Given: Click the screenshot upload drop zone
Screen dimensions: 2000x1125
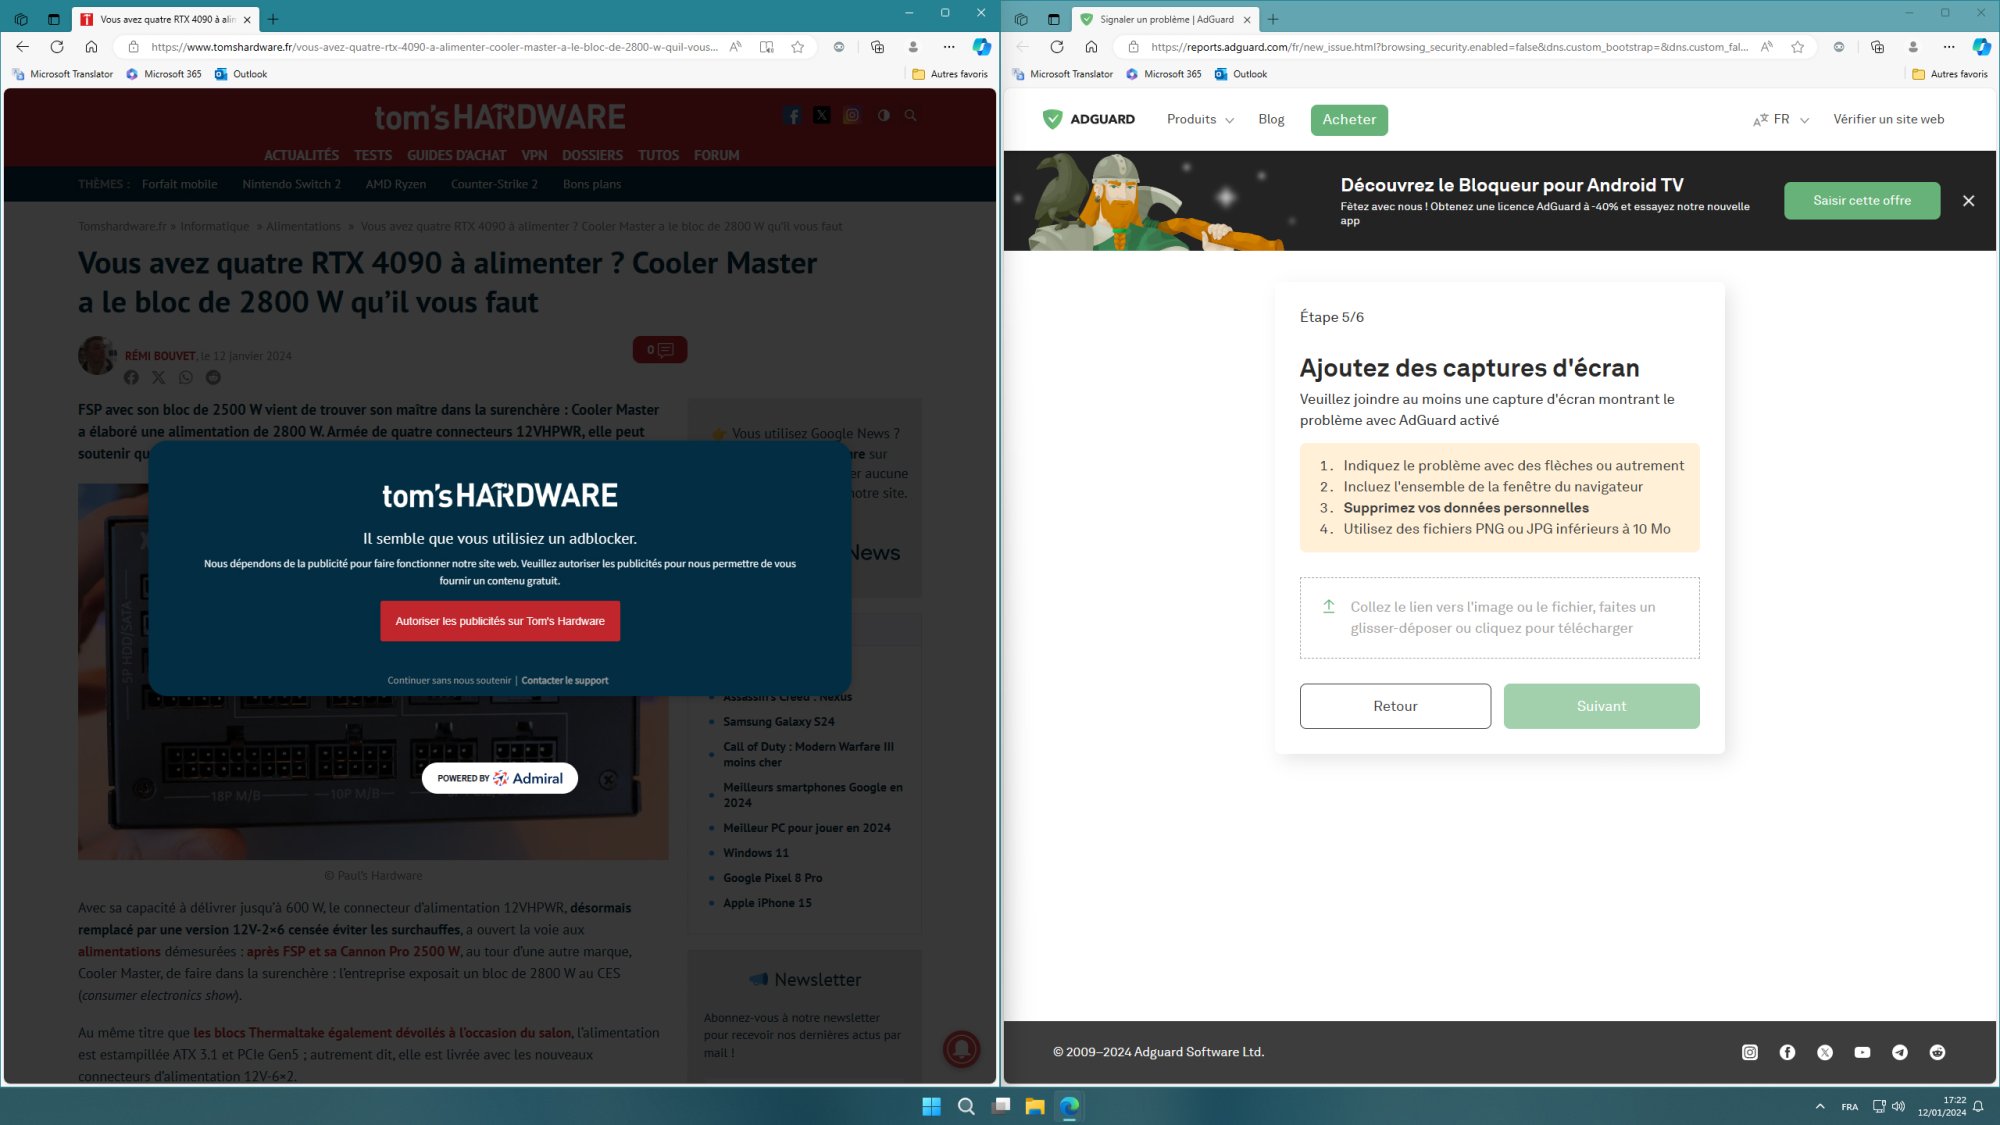Looking at the screenshot, I should (x=1499, y=617).
